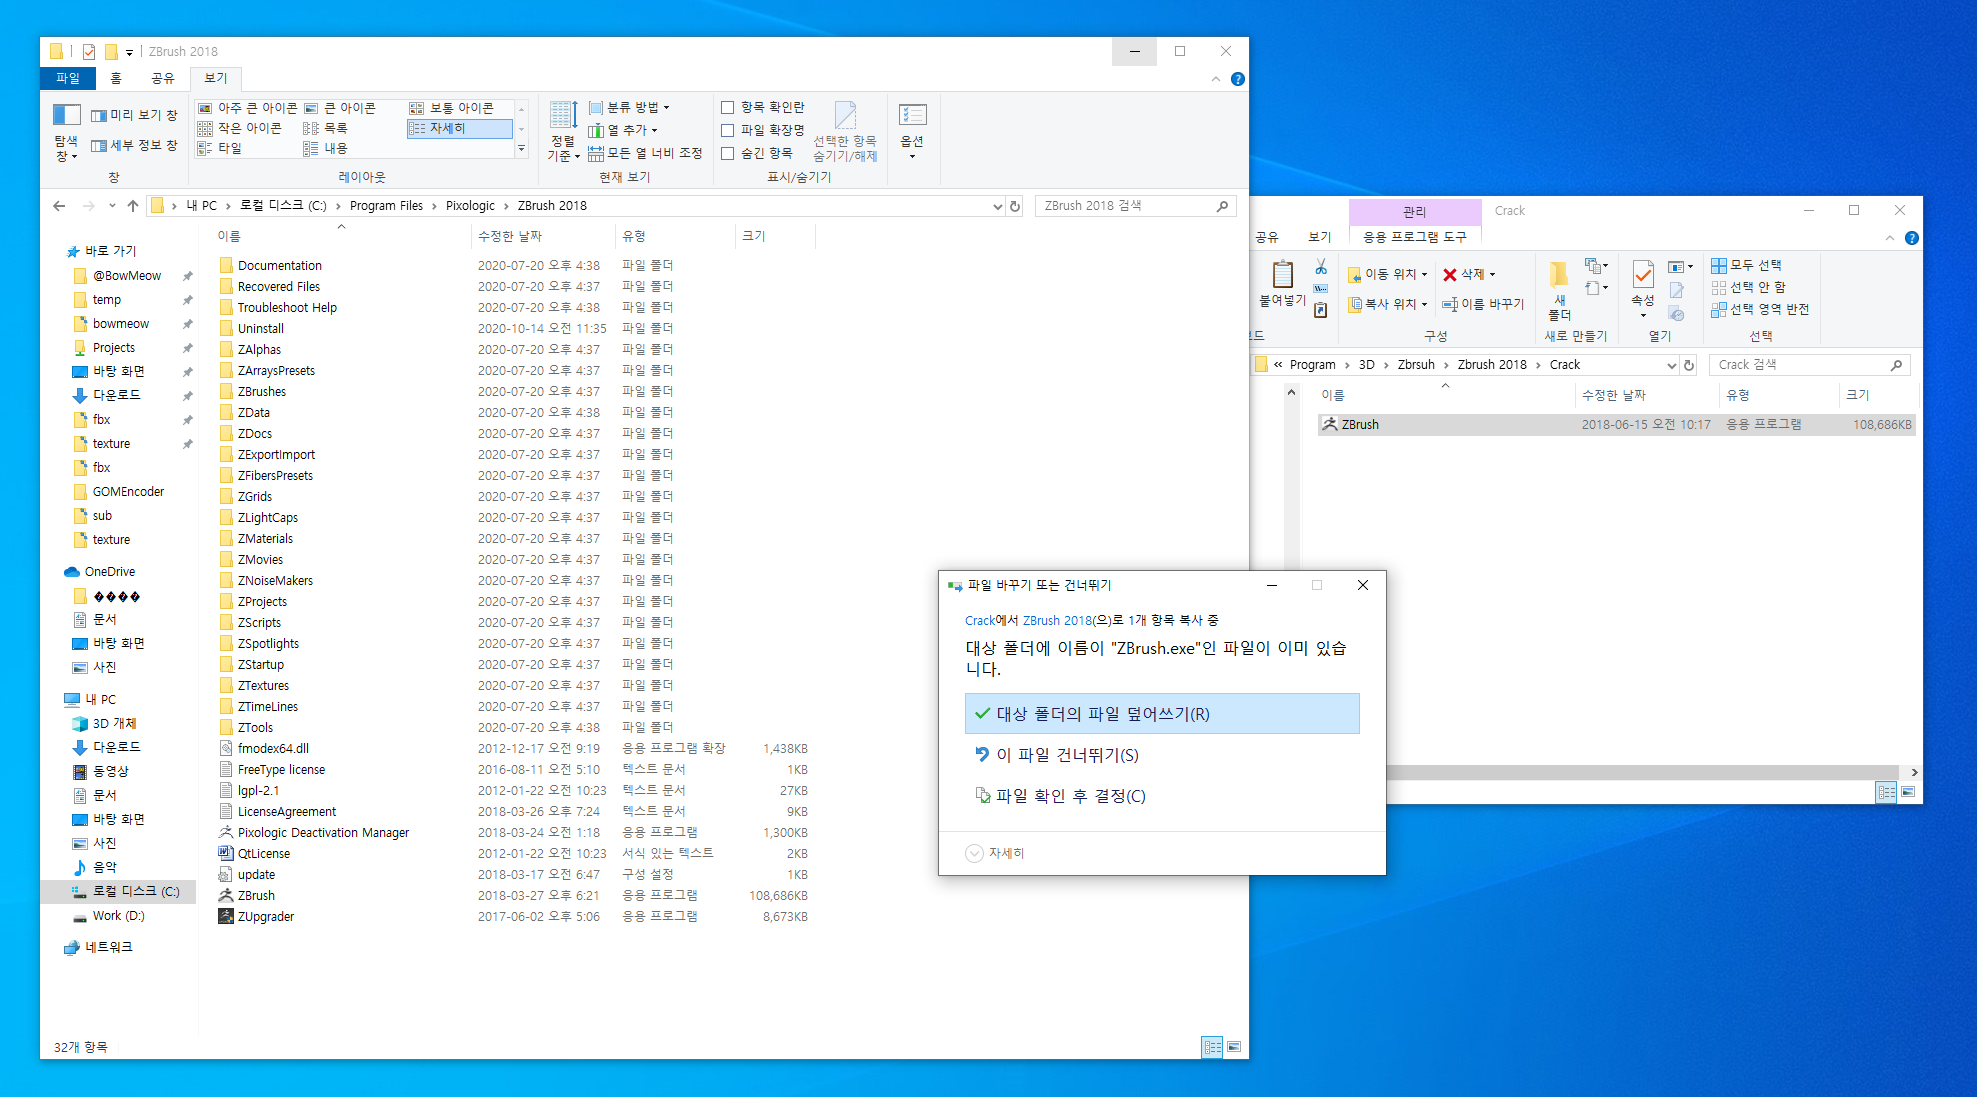Open the Properties (속성) icon
Viewport: 1977px width, 1097px height.
[1642, 274]
